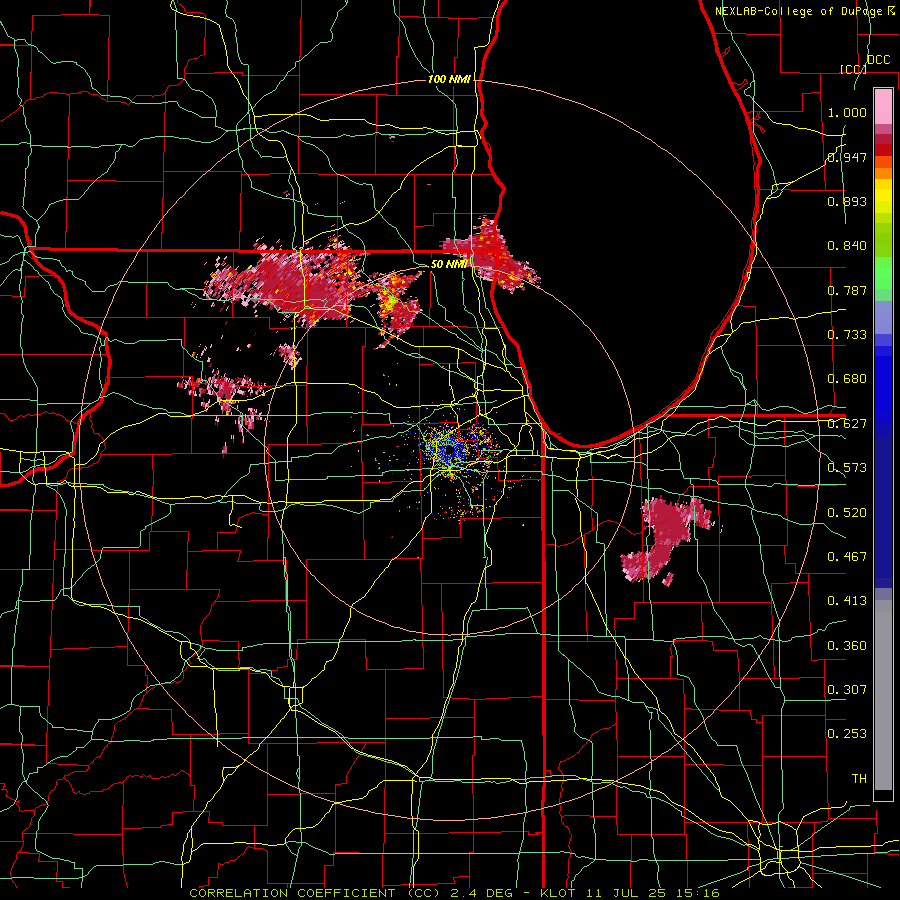Click the 0.307 scale value
Image resolution: width=900 pixels, height=900 pixels.
(x=847, y=690)
